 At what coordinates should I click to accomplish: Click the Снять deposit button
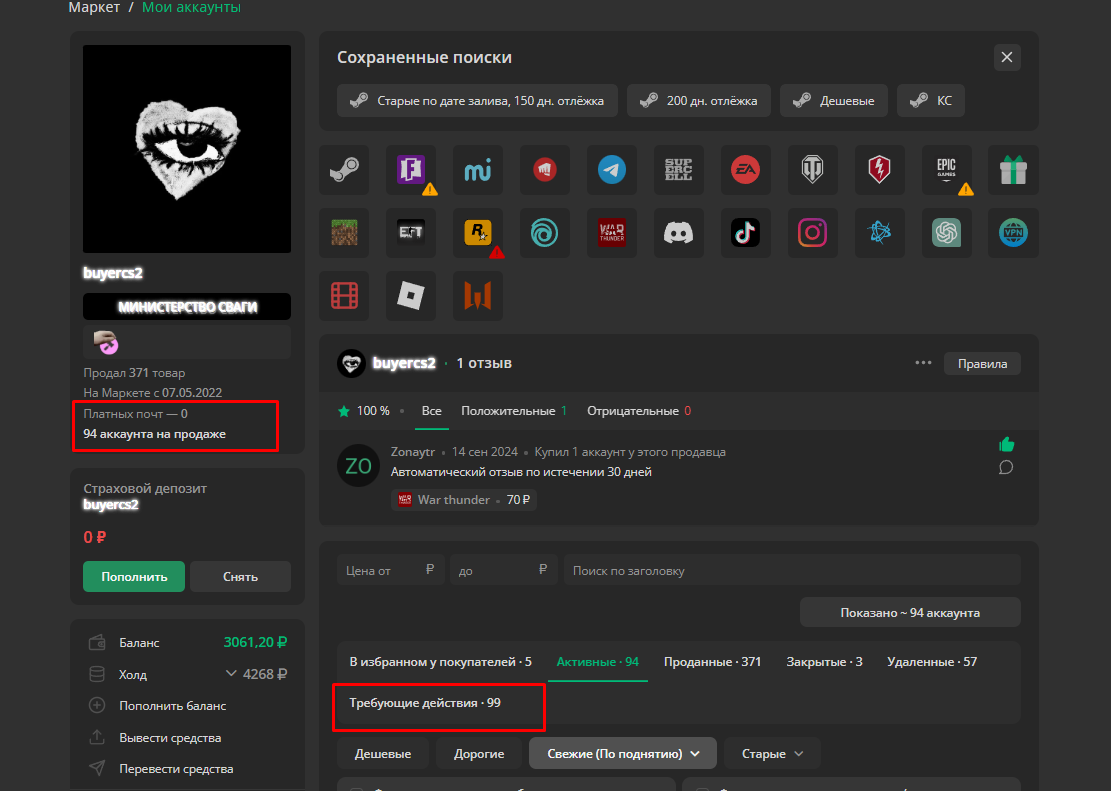click(x=240, y=576)
